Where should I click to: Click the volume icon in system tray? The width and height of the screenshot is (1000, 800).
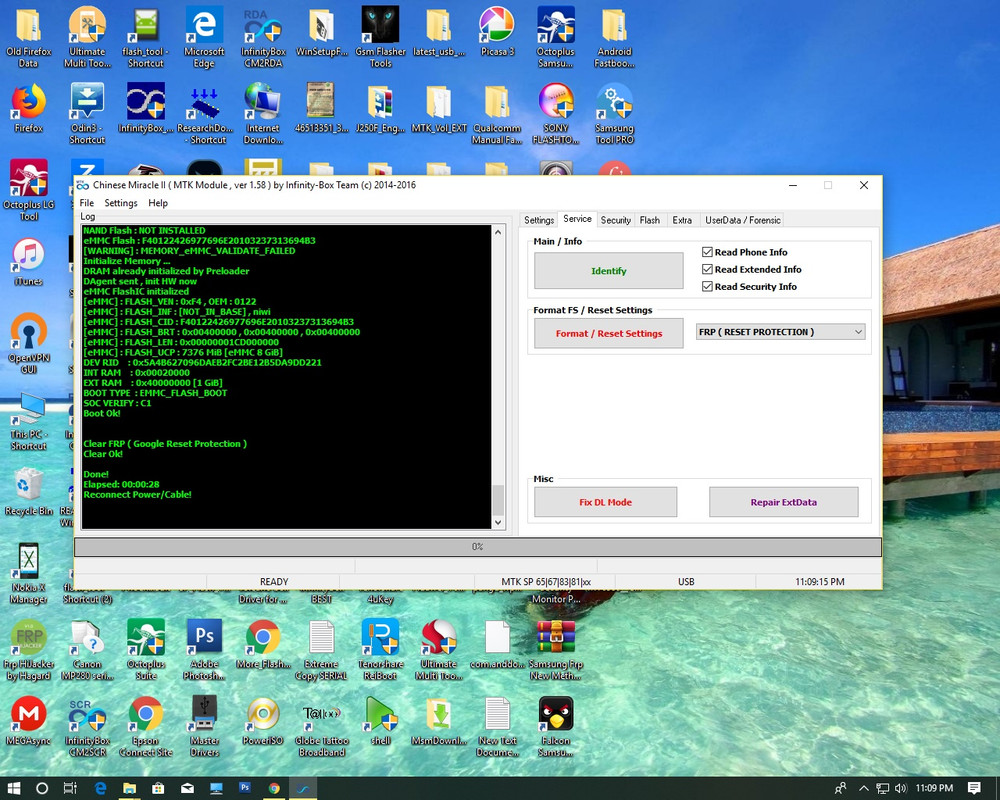pyautogui.click(x=901, y=788)
